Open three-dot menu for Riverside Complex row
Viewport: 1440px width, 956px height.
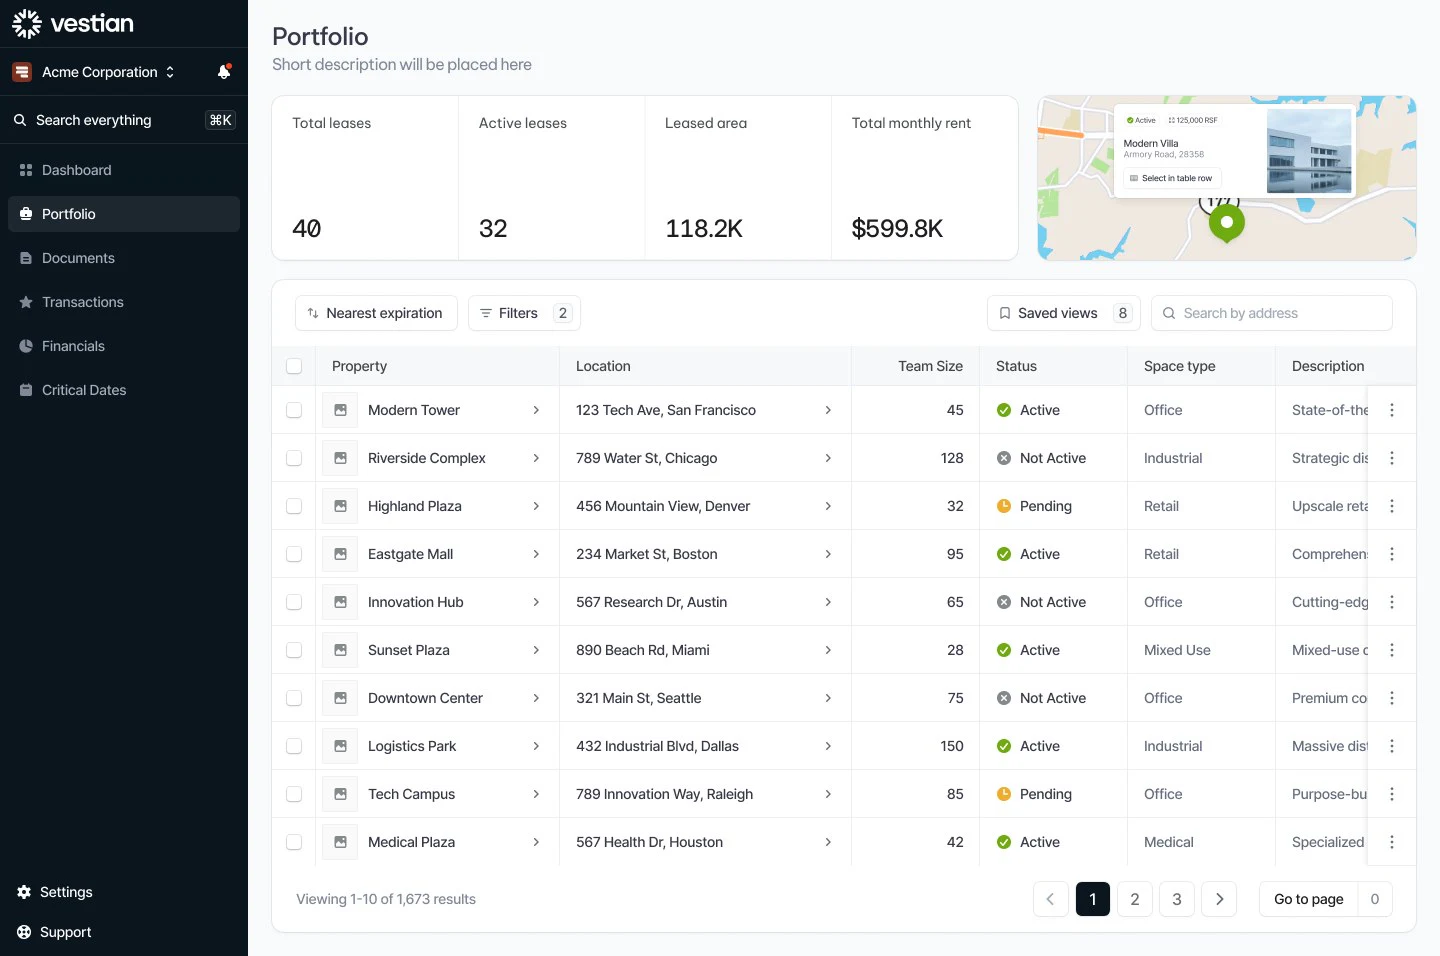coord(1391,458)
